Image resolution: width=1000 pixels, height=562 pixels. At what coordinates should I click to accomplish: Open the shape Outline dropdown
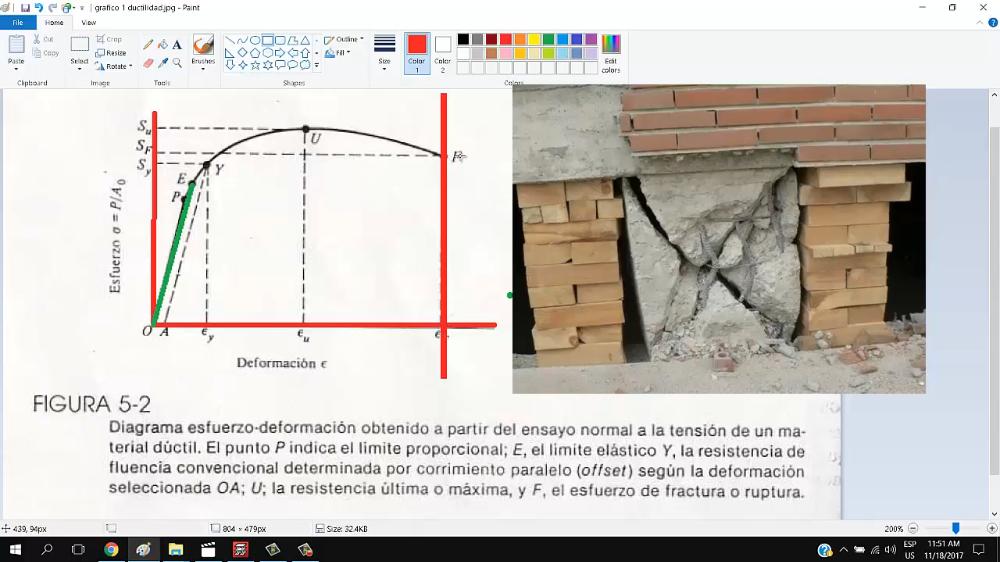tap(344, 40)
